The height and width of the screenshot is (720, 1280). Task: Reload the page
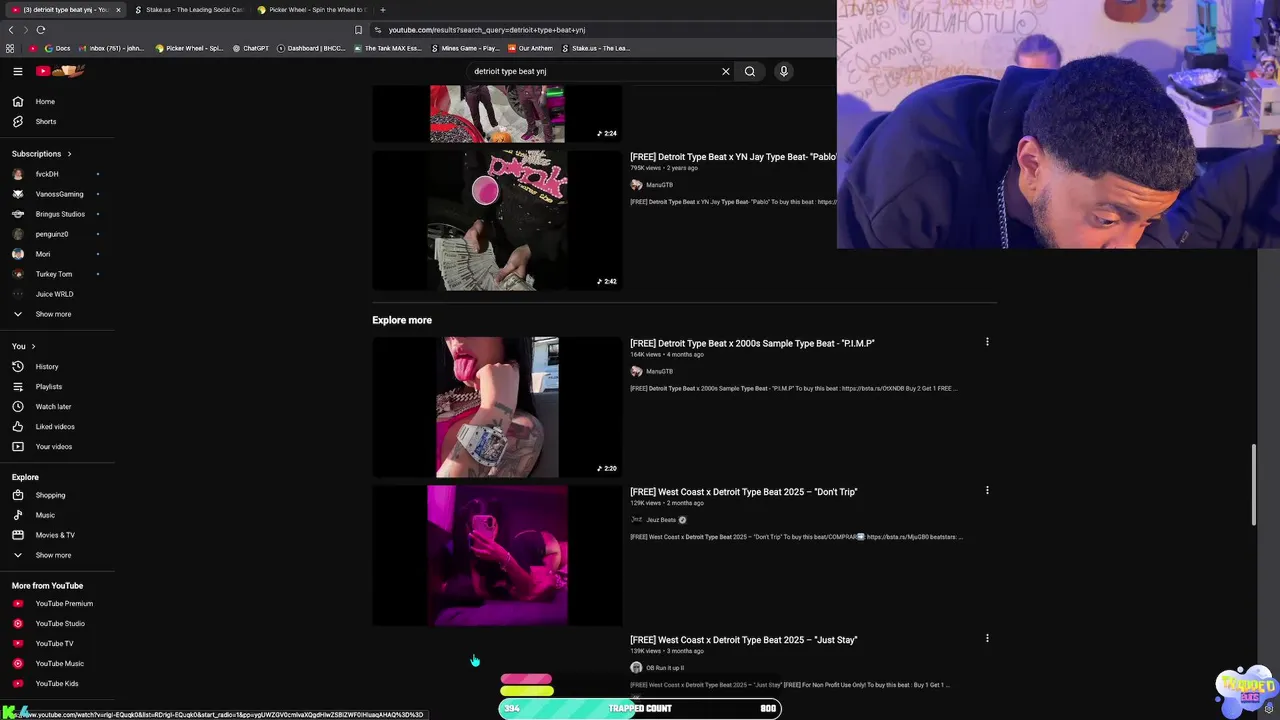pyautogui.click(x=40, y=30)
